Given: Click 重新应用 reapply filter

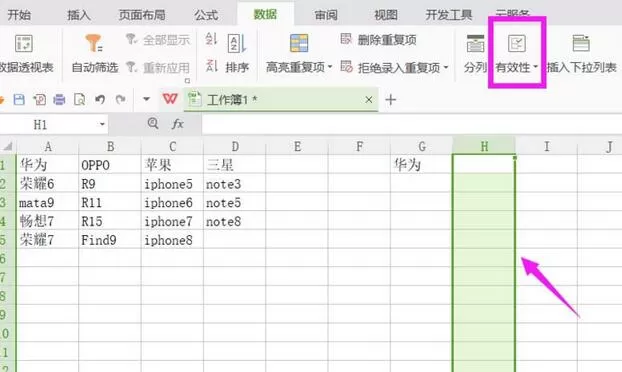Looking at the screenshot, I should pyautogui.click(x=158, y=67).
